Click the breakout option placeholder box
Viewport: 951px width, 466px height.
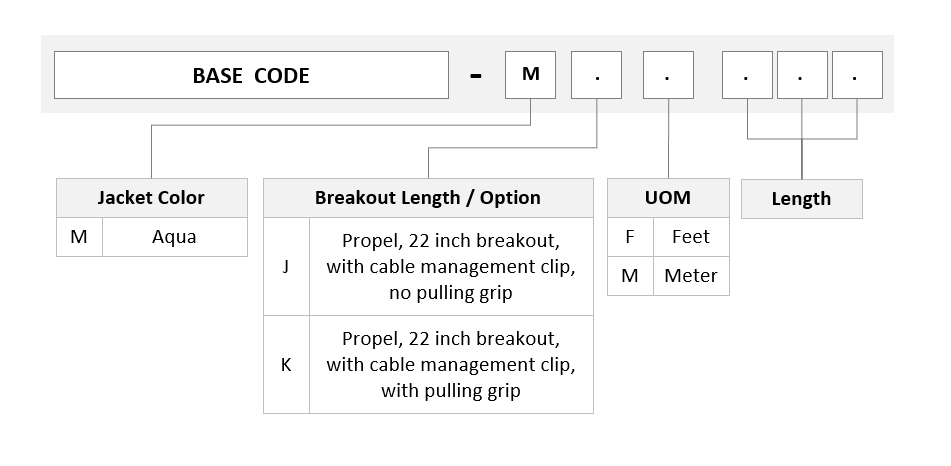click(x=596, y=75)
